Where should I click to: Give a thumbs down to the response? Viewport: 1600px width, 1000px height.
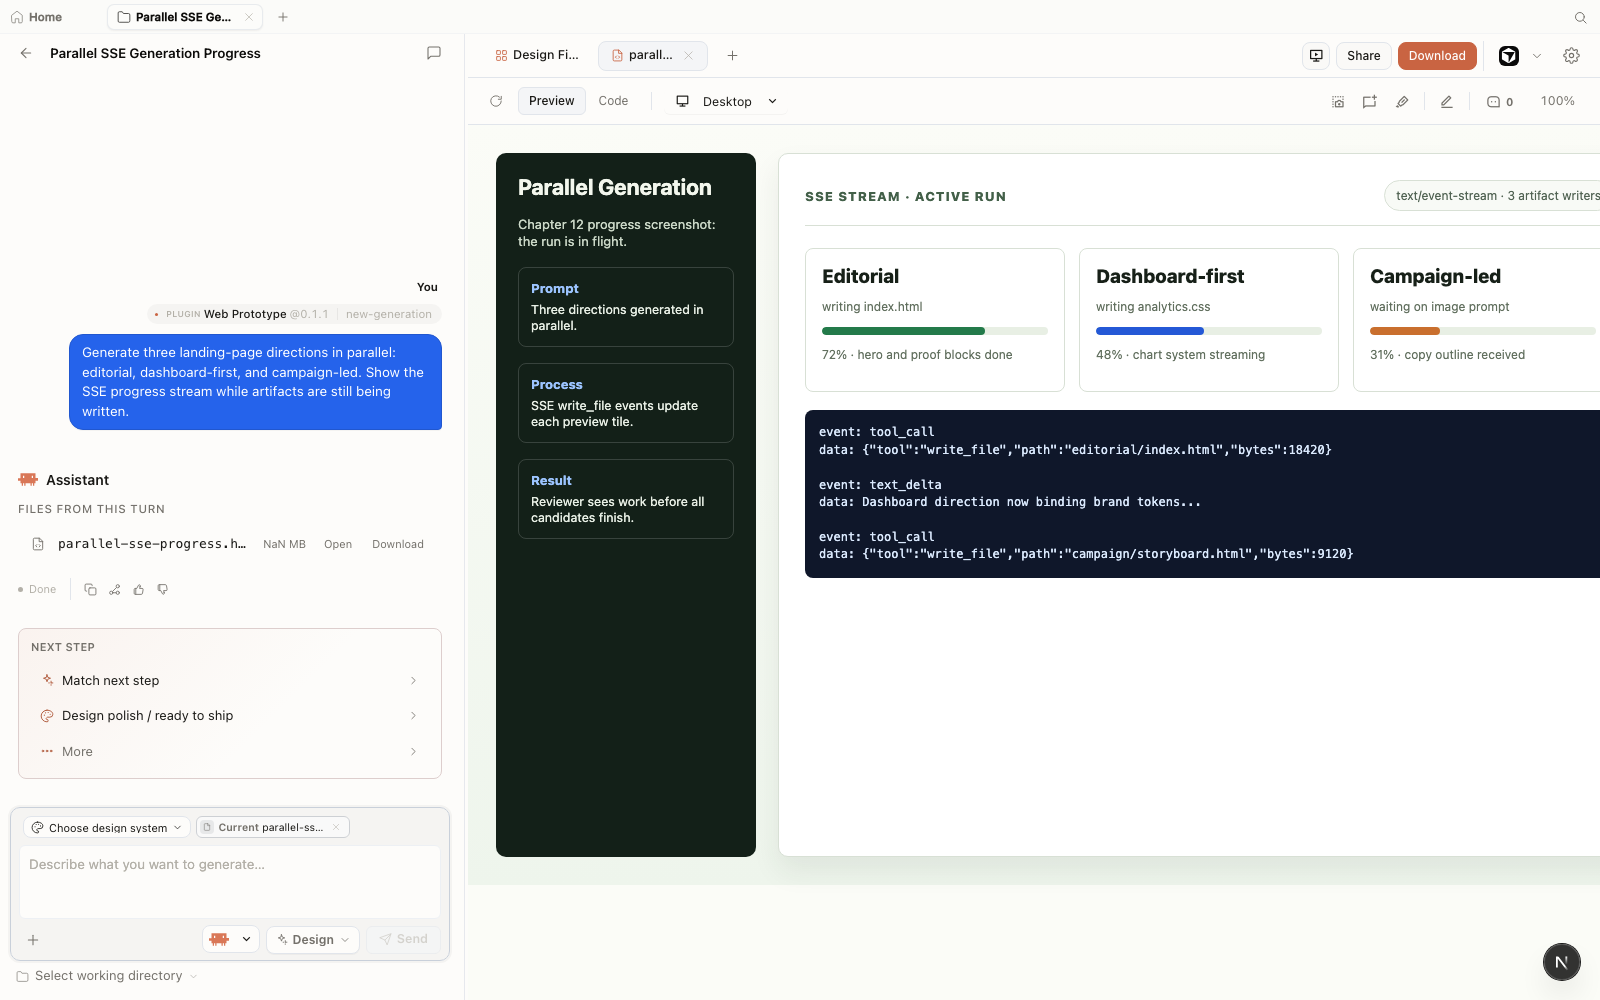[x=163, y=590]
